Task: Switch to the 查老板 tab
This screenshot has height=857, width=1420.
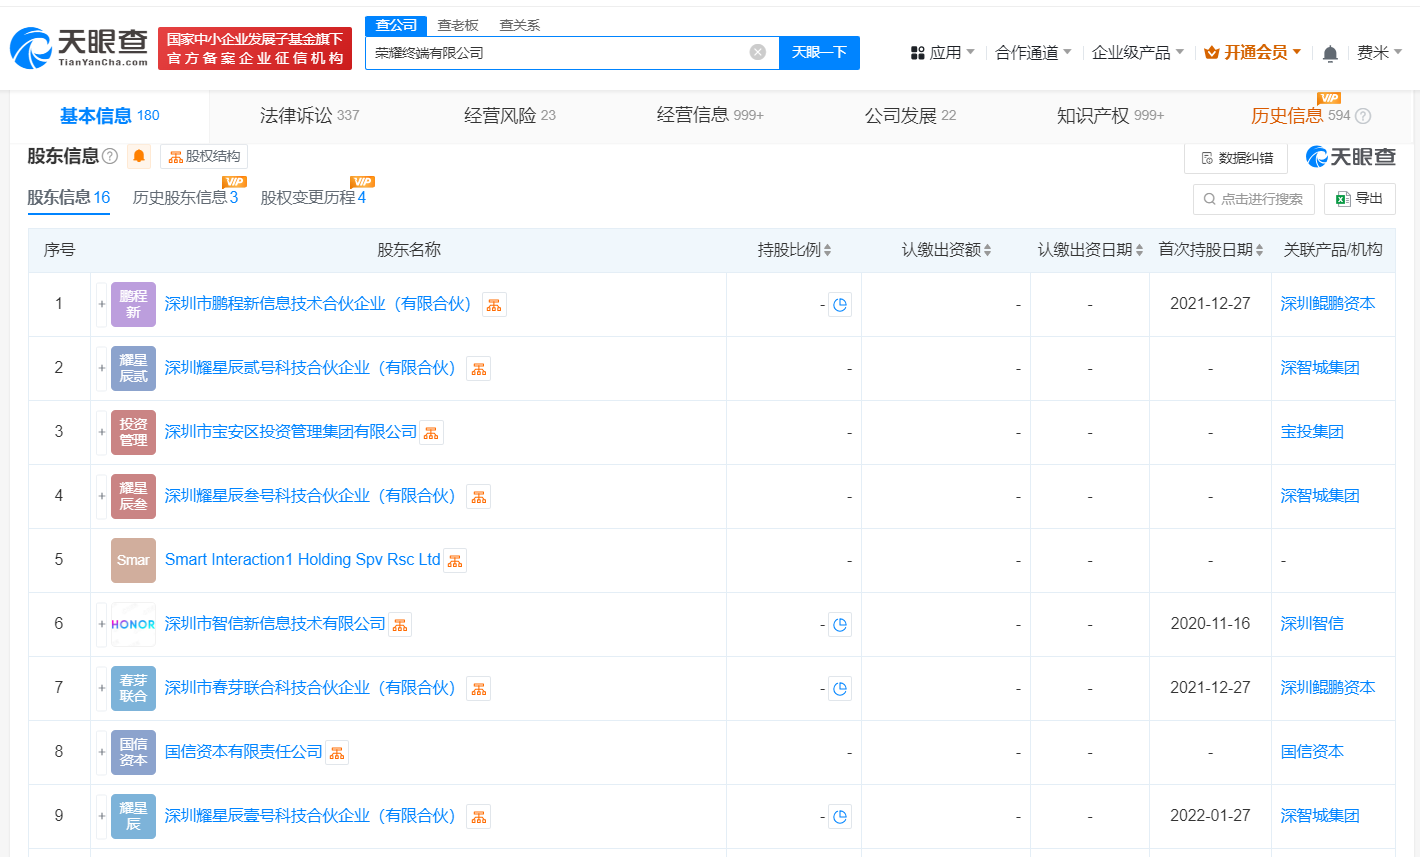Action: (x=457, y=24)
